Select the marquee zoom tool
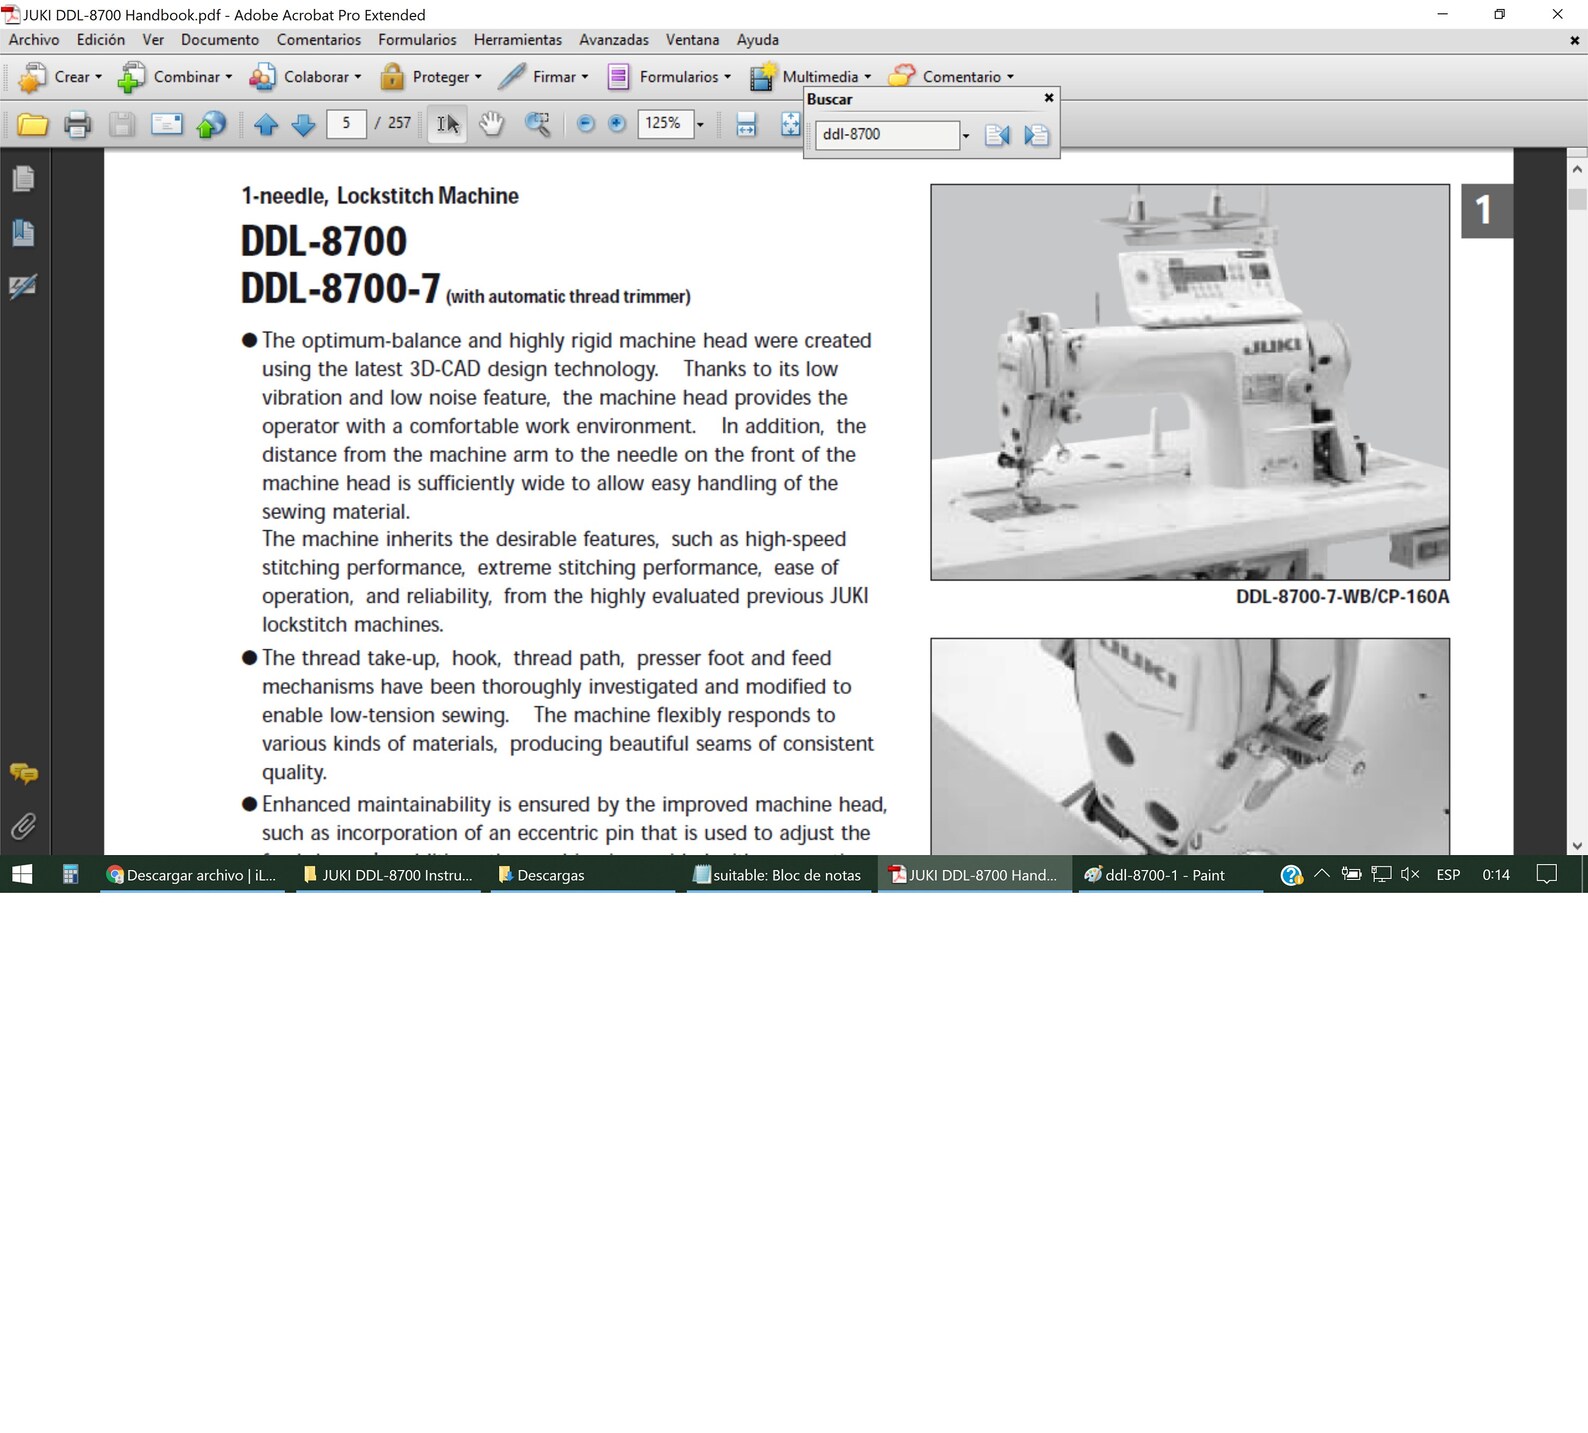1588x1433 pixels. [538, 124]
